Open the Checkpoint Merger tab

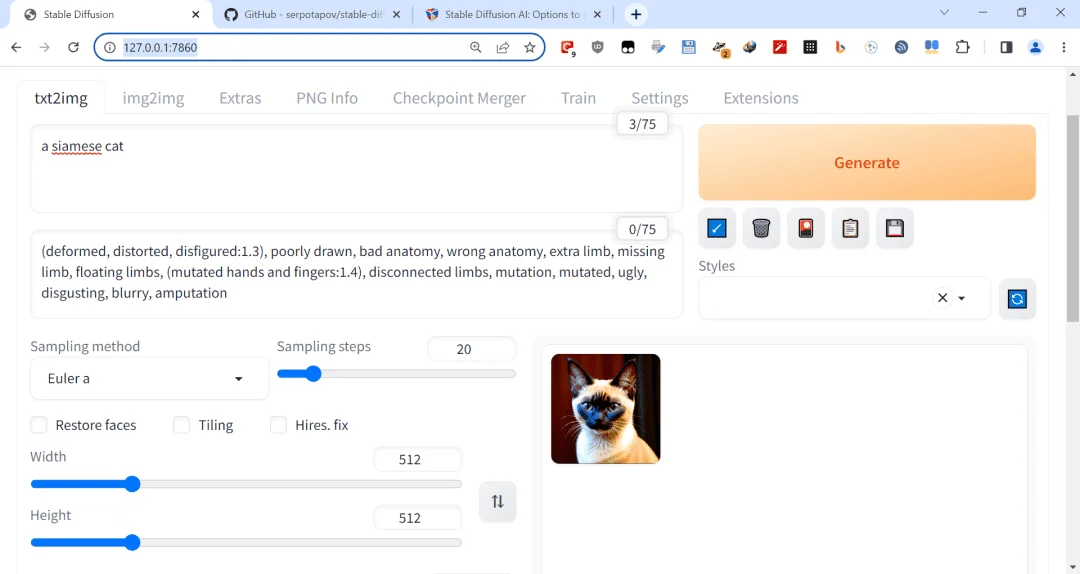pyautogui.click(x=459, y=98)
